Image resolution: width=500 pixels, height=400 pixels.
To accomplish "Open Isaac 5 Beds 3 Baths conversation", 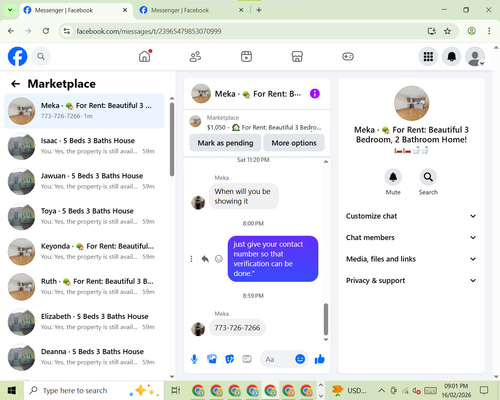I will tap(84, 146).
